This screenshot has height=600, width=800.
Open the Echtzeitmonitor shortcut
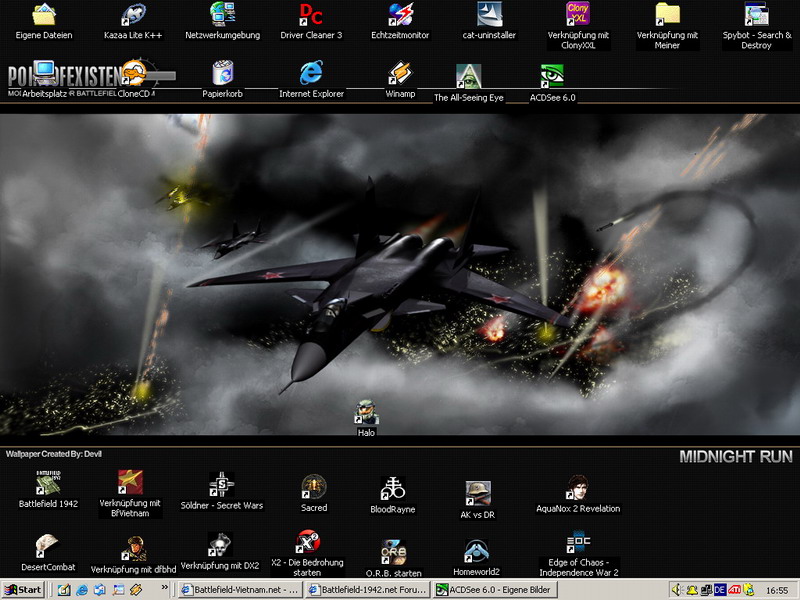point(400,15)
